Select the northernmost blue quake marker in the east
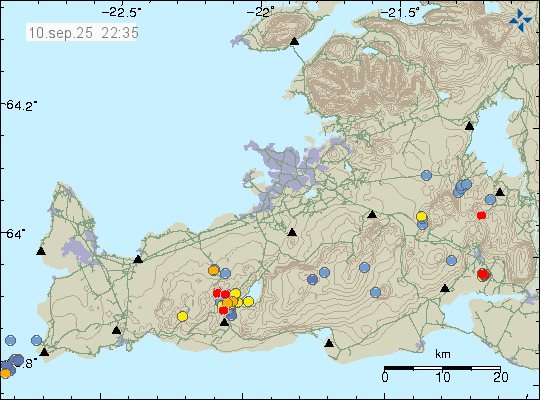The width and height of the screenshot is (540, 400). tap(426, 175)
